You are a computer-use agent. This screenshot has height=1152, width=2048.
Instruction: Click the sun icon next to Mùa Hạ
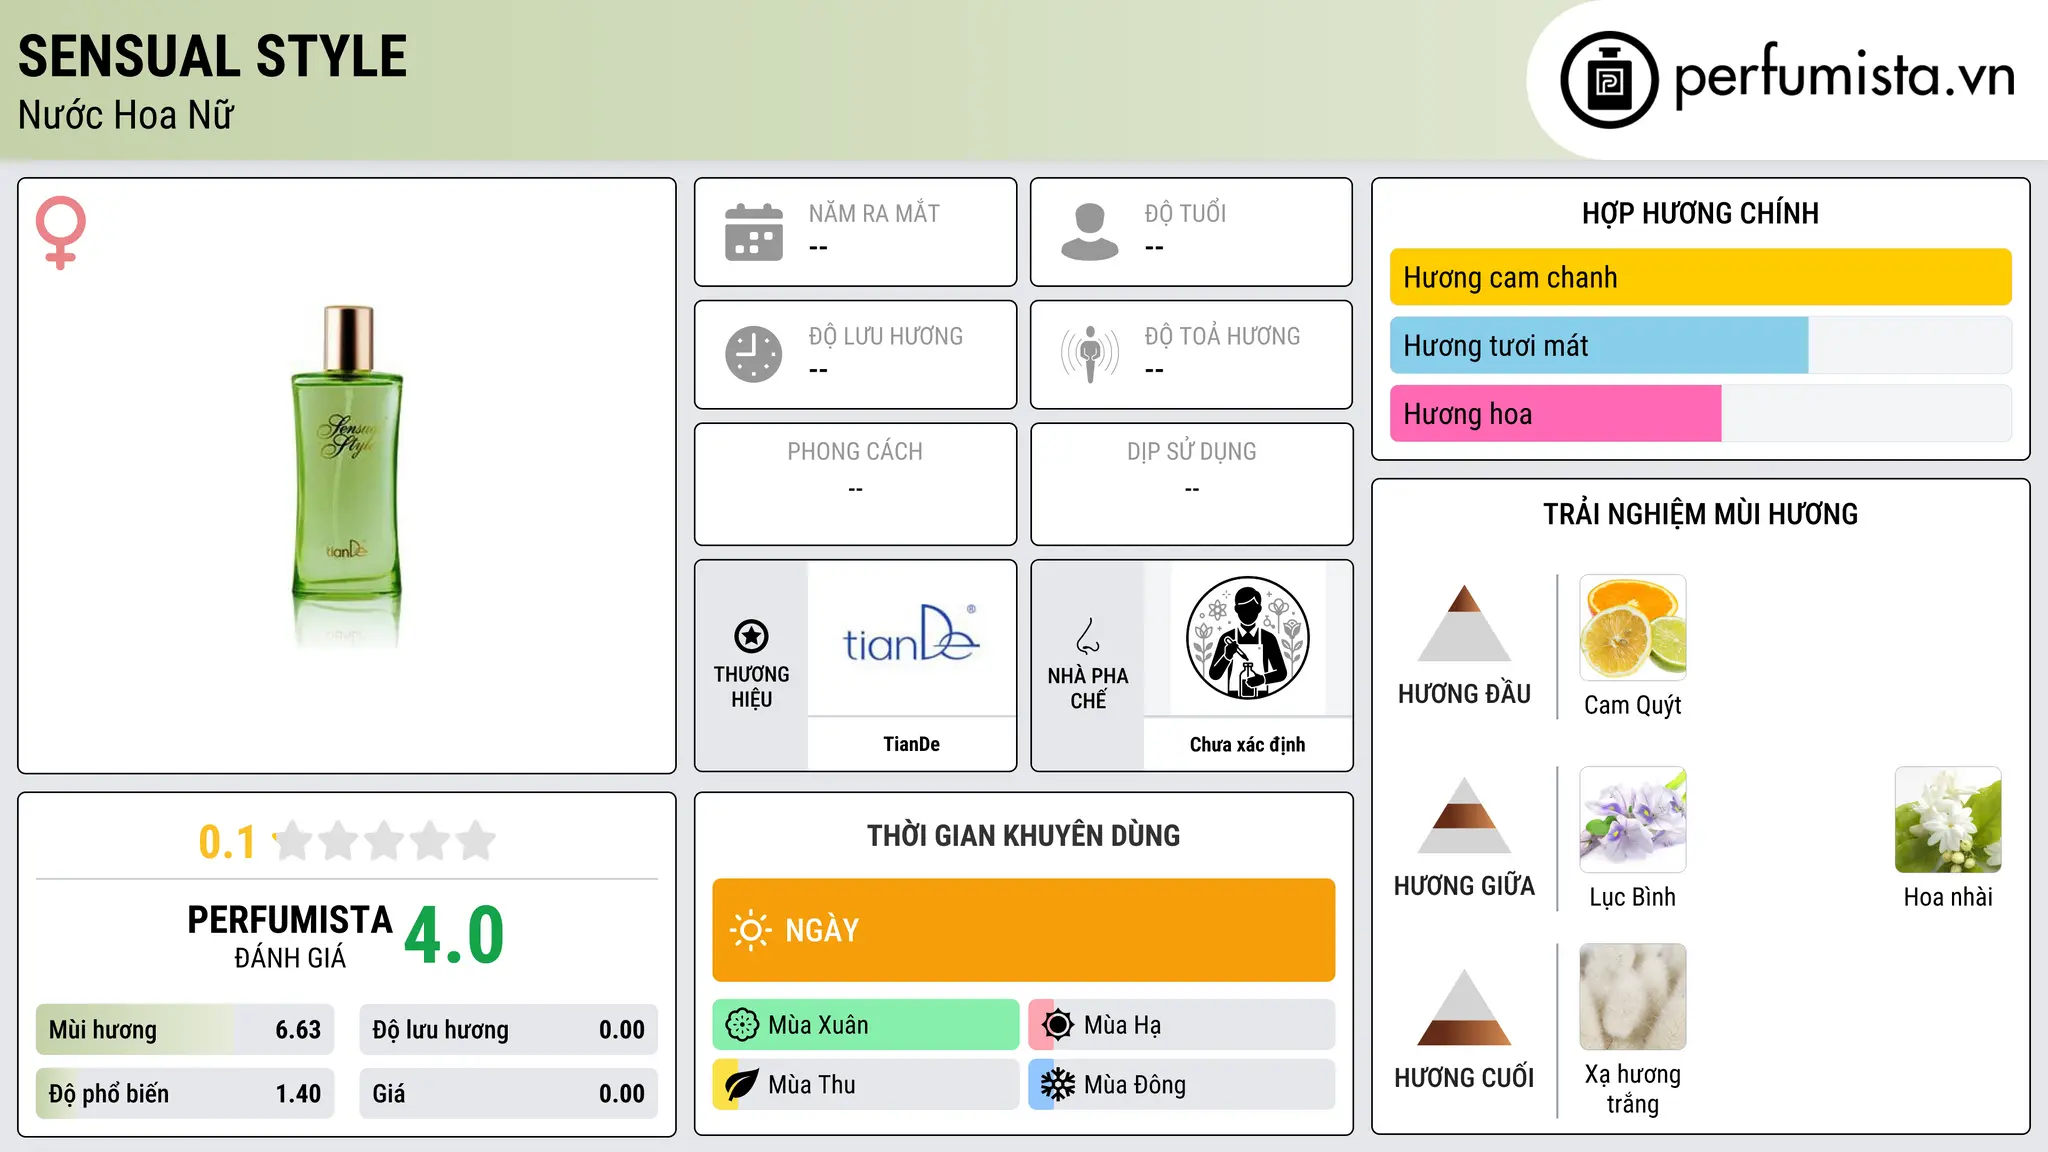pyautogui.click(x=1057, y=1025)
